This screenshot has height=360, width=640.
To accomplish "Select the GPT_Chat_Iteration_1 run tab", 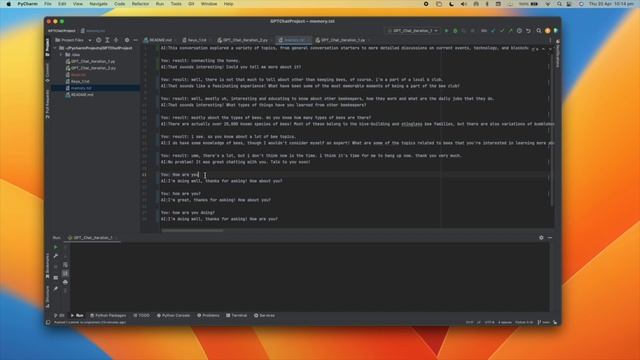I will pyautogui.click(x=92, y=238).
